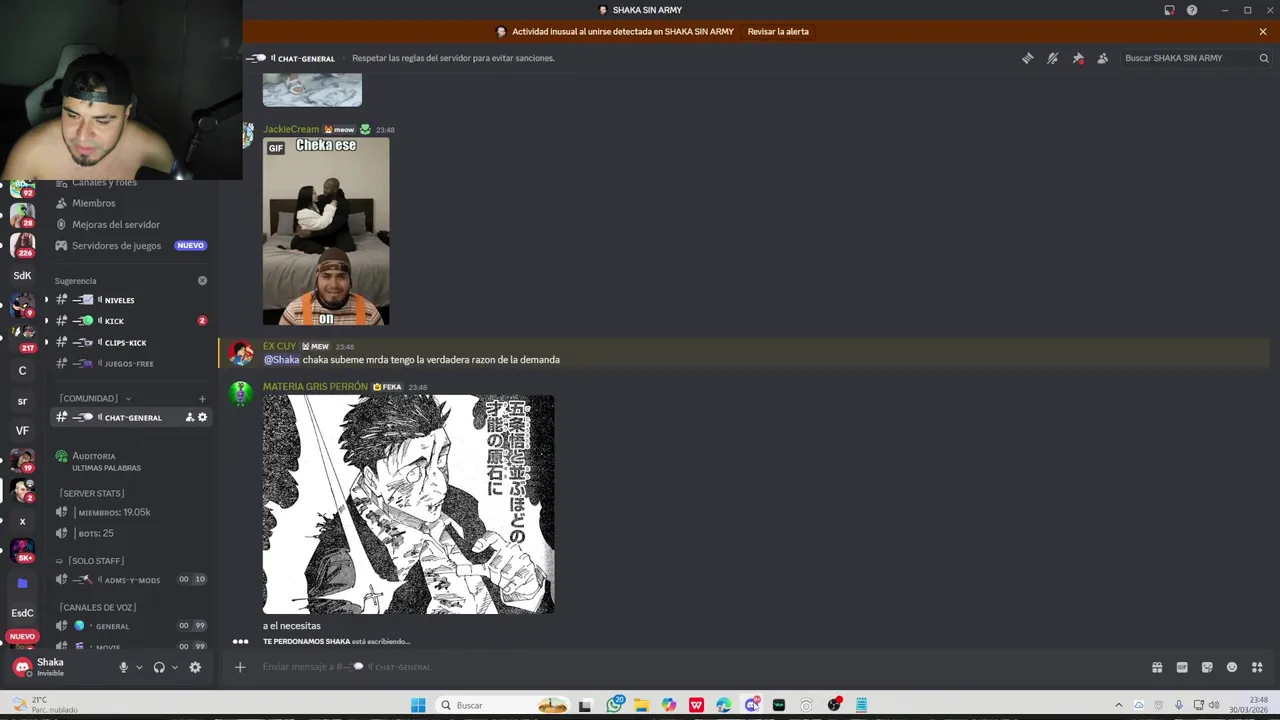Open JackieCream's Cheka ese GIF
Viewport: 1280px width, 720px height.
(x=326, y=231)
